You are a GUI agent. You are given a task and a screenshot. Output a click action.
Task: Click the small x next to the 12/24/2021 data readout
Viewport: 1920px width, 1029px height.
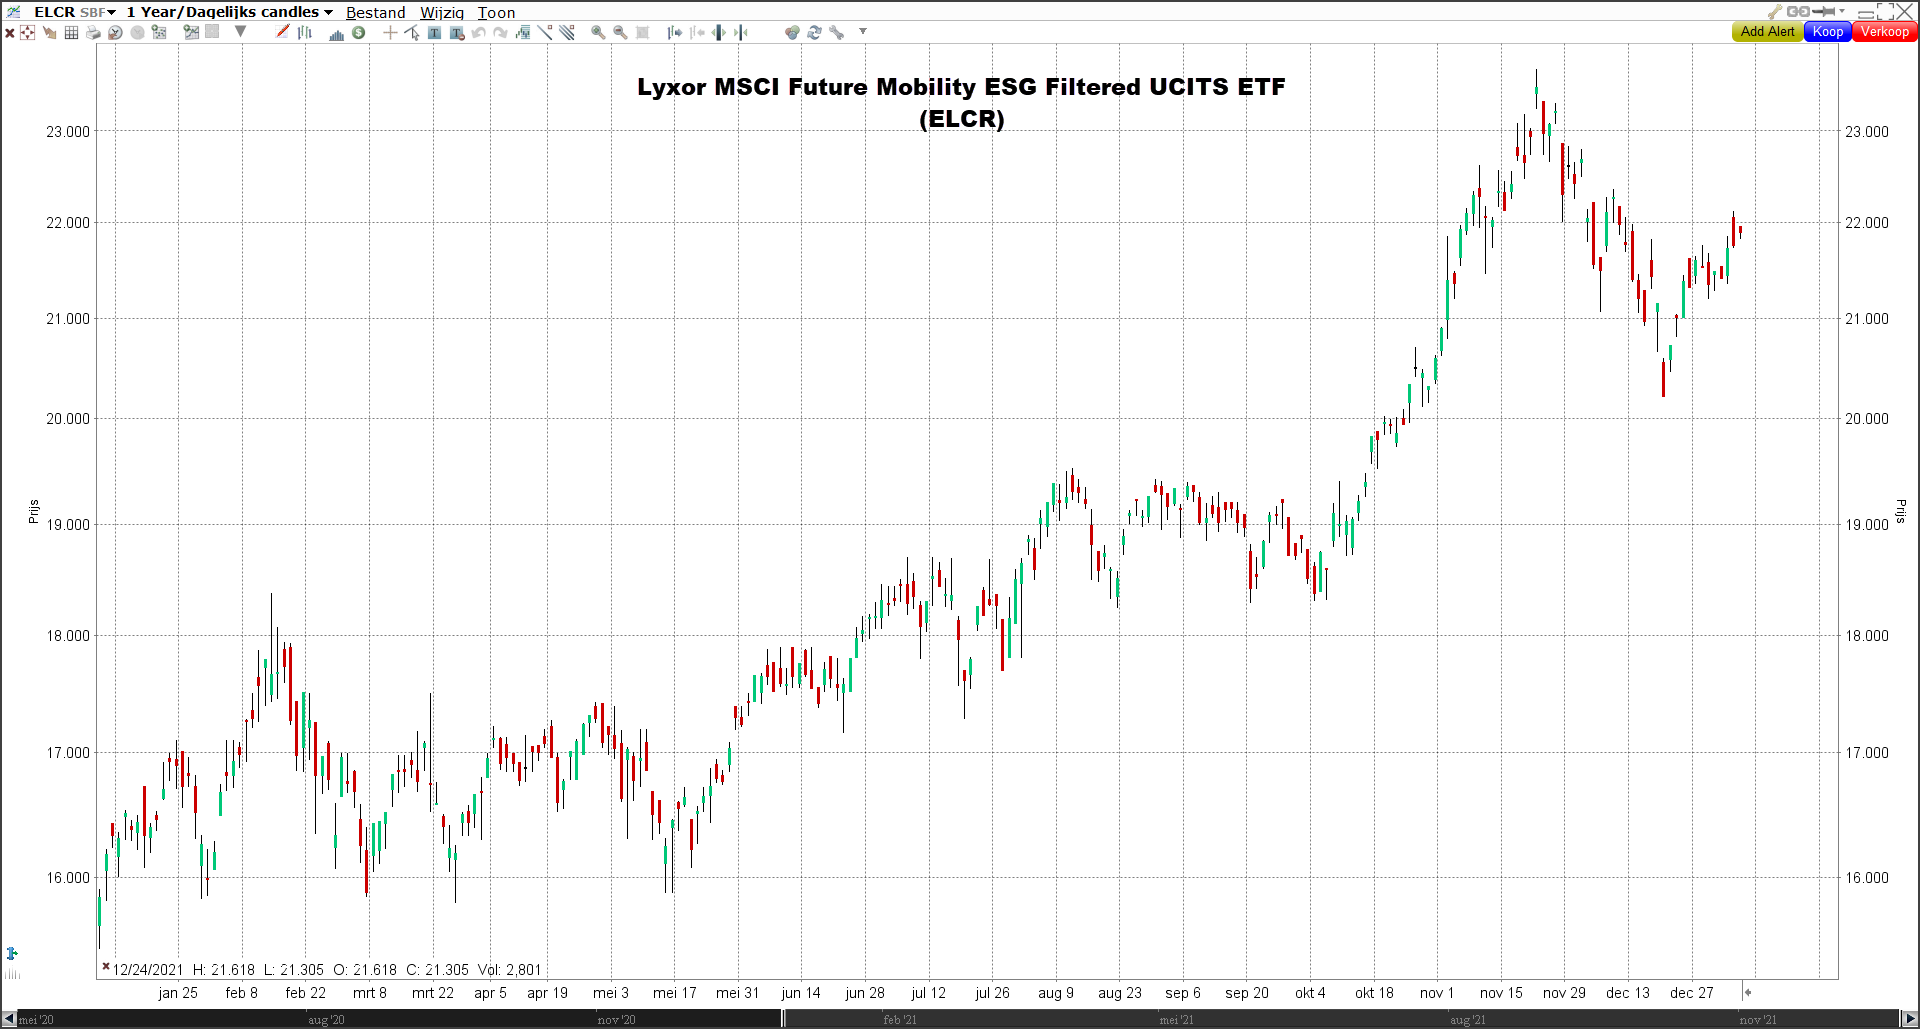pos(105,966)
